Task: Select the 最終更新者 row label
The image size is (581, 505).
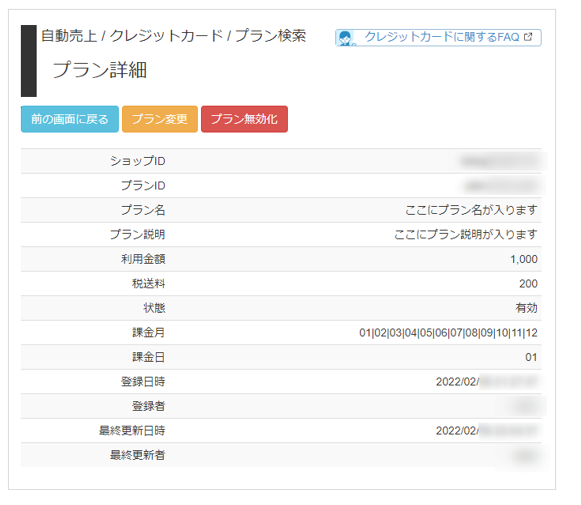Action: [137, 455]
